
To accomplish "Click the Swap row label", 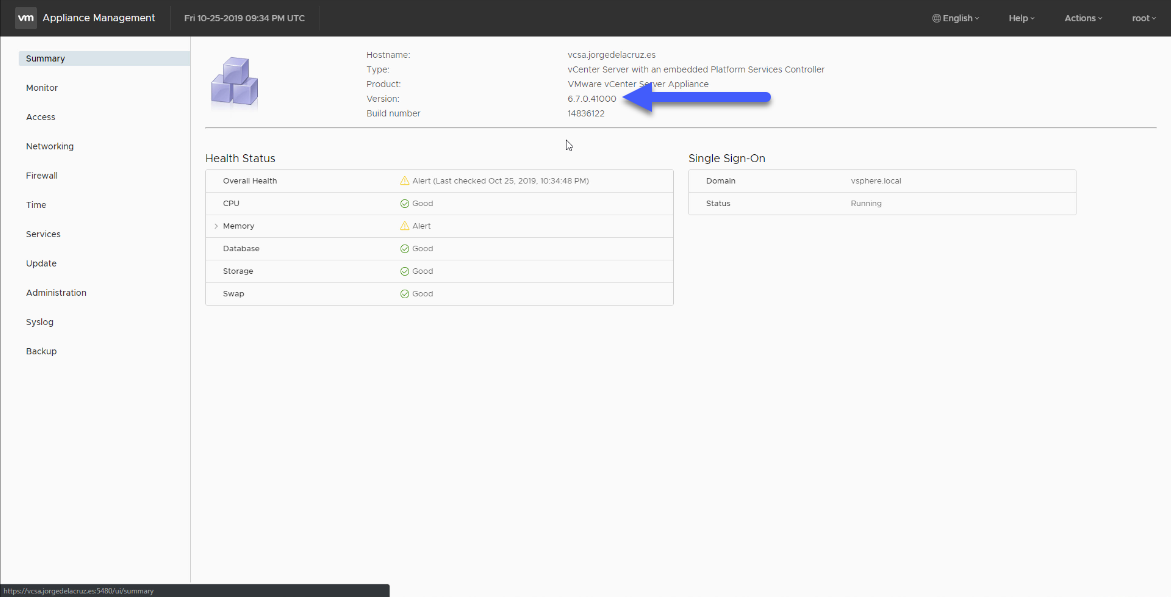I will [x=234, y=294].
